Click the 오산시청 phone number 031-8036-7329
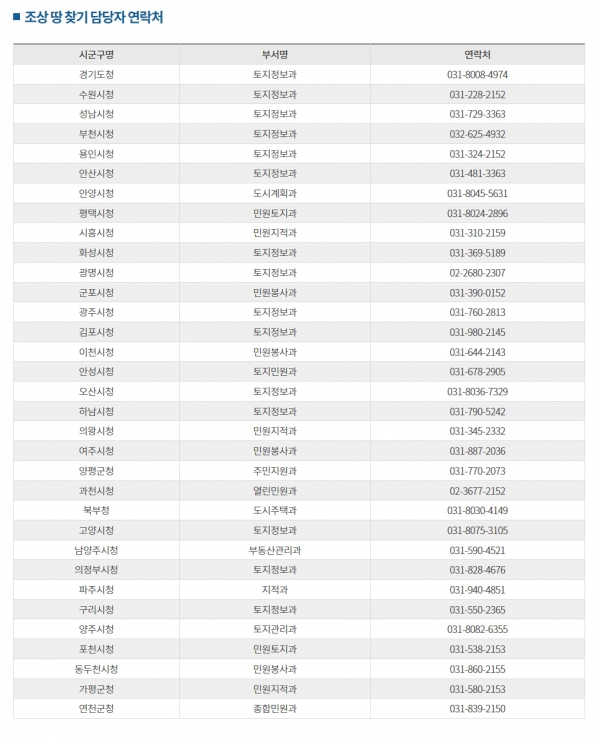Screen dimensions: 600x738 click(x=477, y=392)
